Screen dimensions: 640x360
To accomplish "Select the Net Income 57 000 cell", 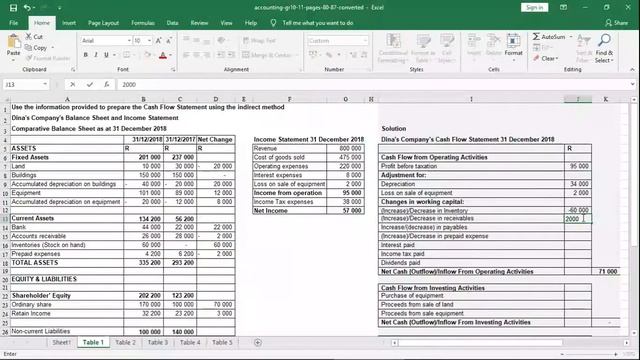I will point(345,211).
